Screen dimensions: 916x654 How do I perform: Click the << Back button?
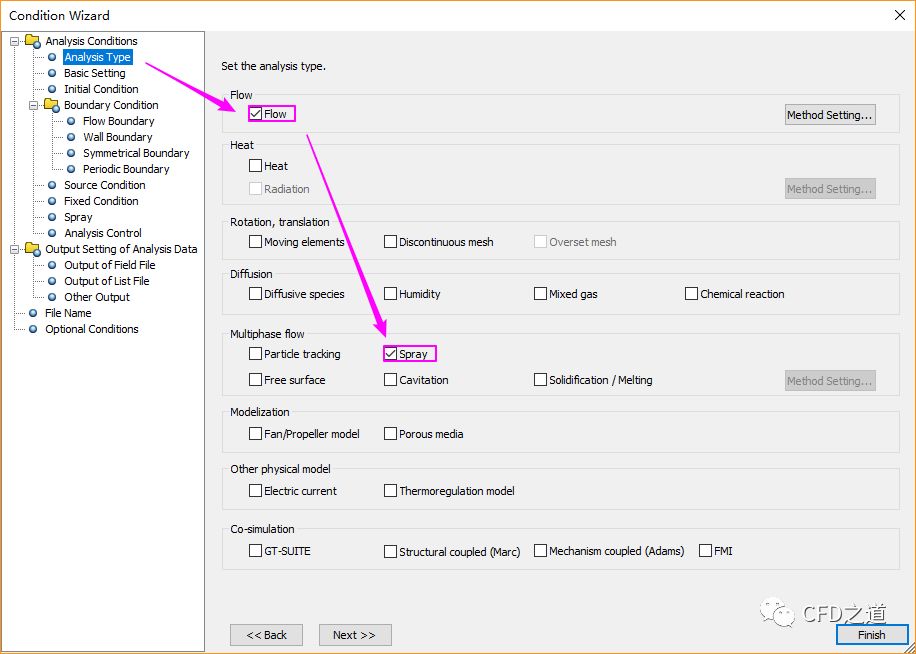coord(266,635)
